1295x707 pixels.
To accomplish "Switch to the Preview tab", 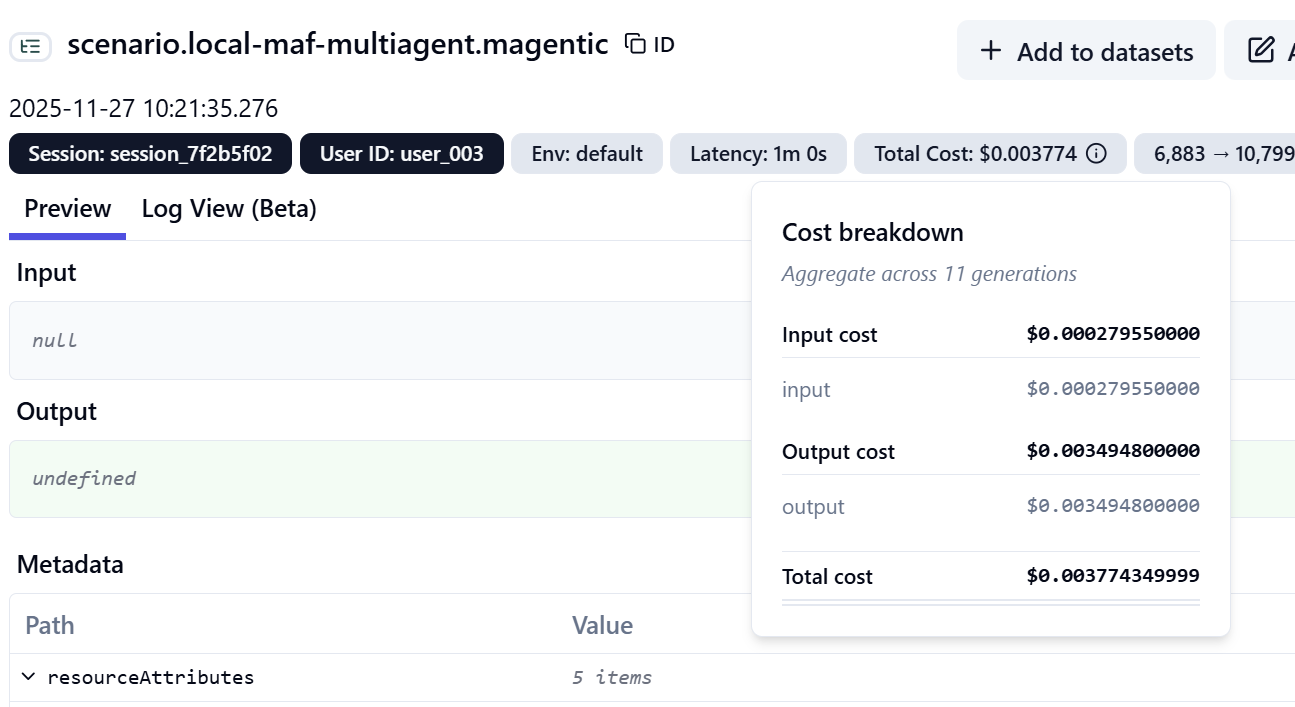I will tap(67, 209).
